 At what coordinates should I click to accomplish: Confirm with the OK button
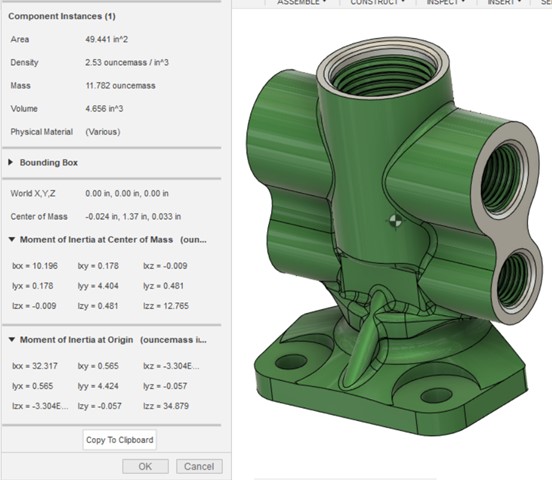pos(145,467)
